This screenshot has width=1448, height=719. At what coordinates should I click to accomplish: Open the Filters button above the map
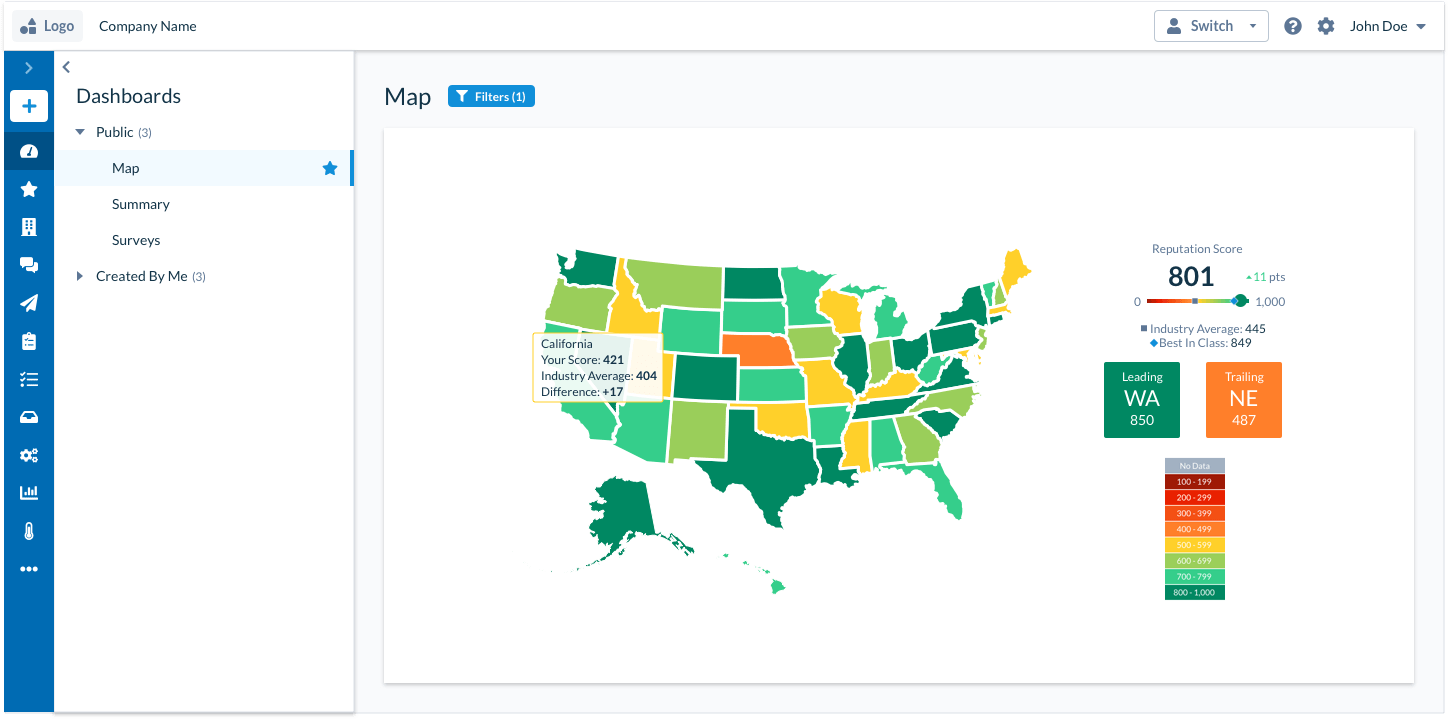[x=491, y=96]
